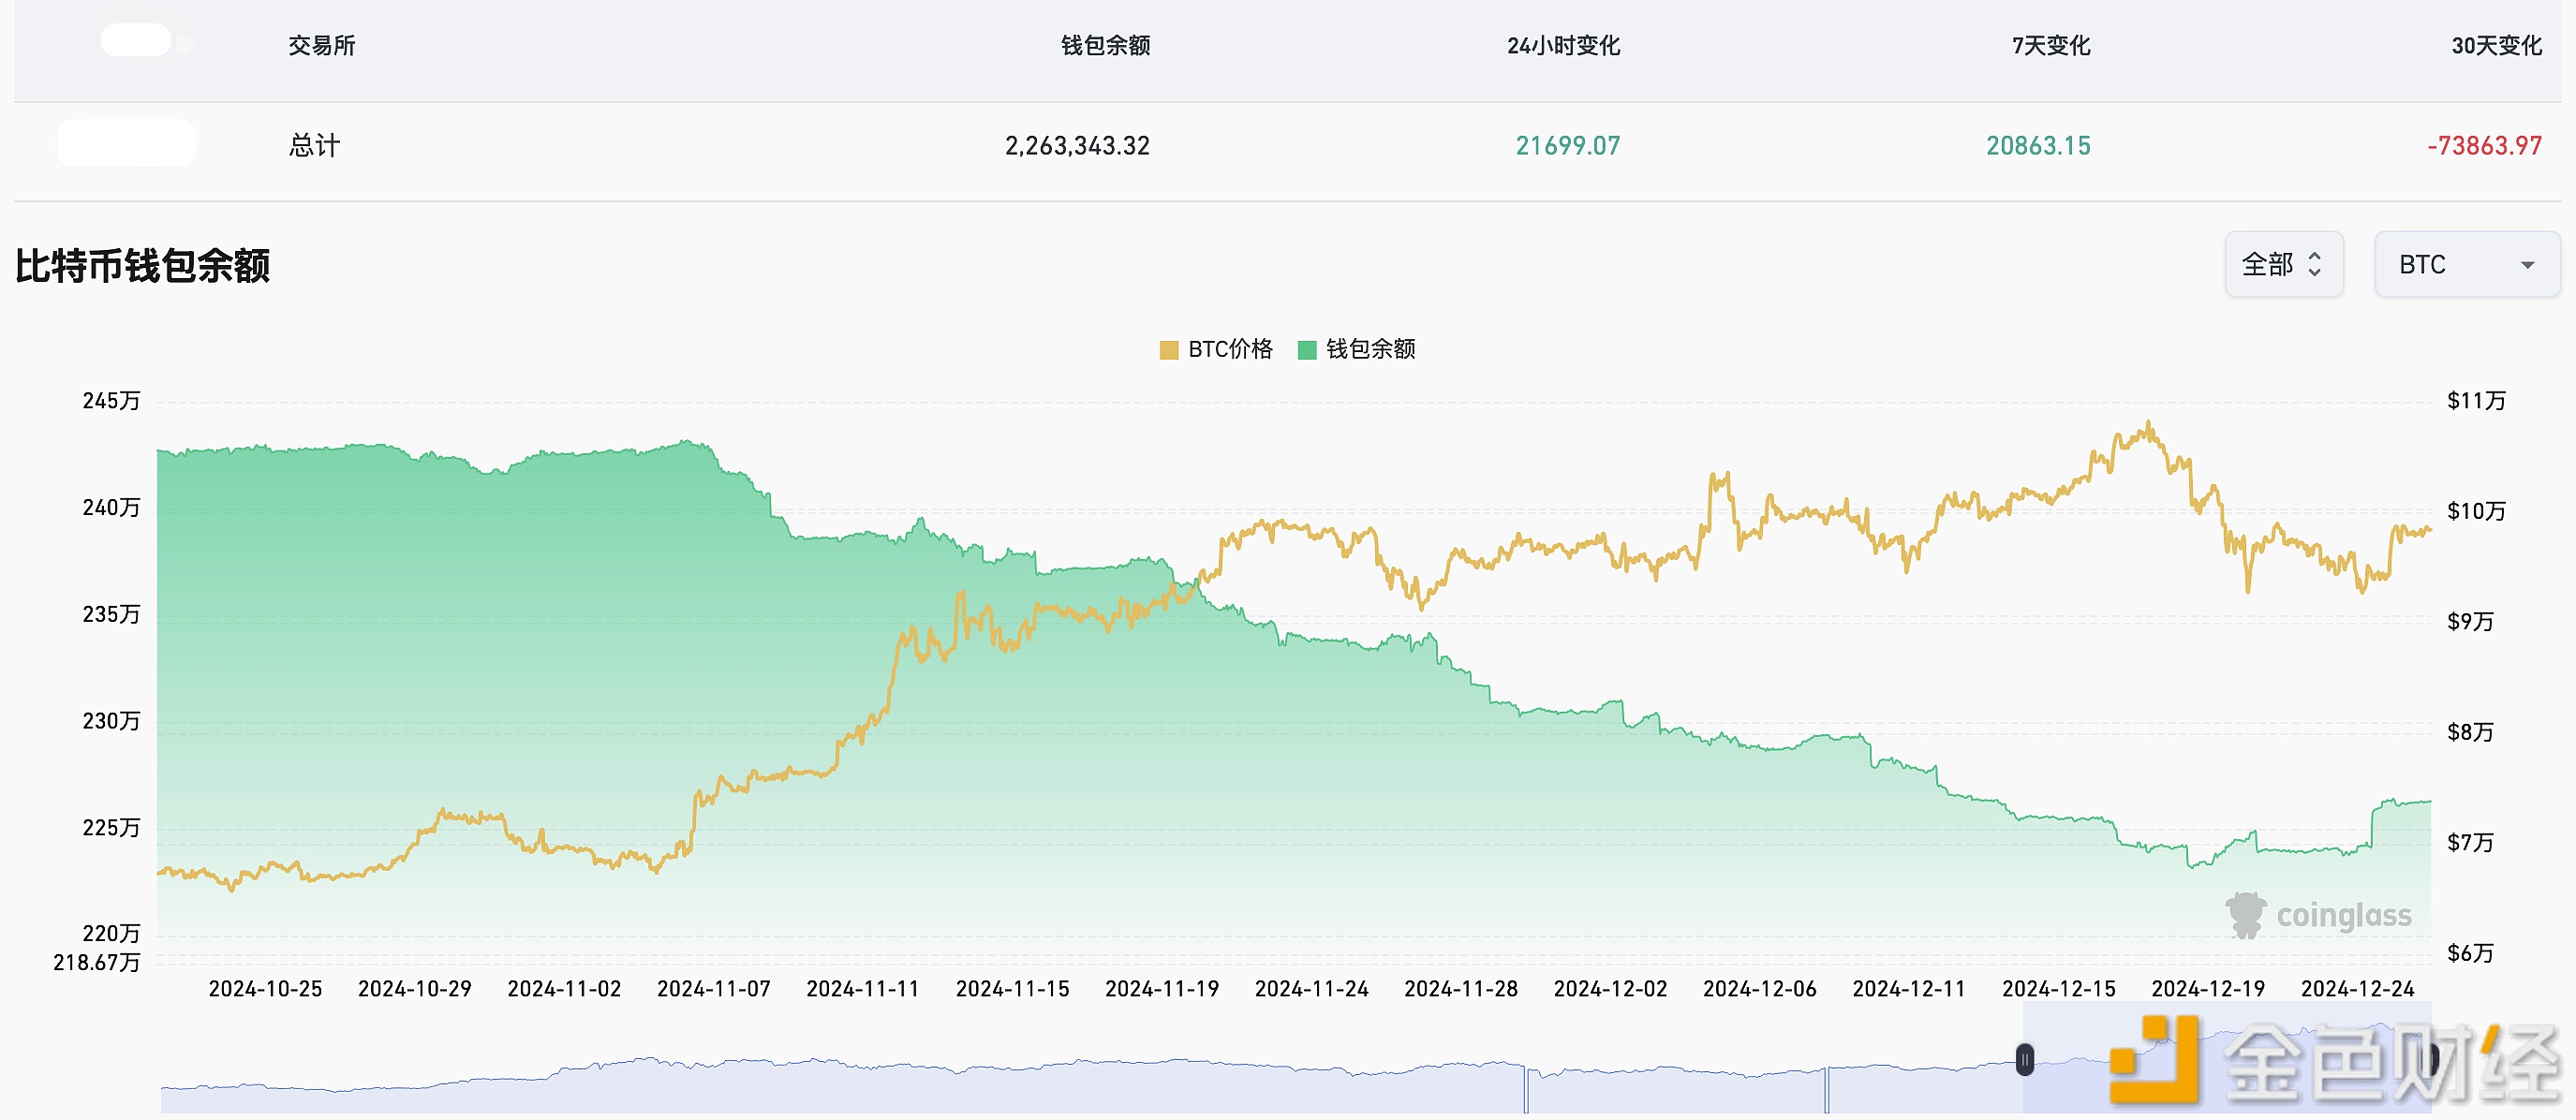Sort by 交易所 column header
The height and width of the screenshot is (1120, 2576).
click(321, 45)
